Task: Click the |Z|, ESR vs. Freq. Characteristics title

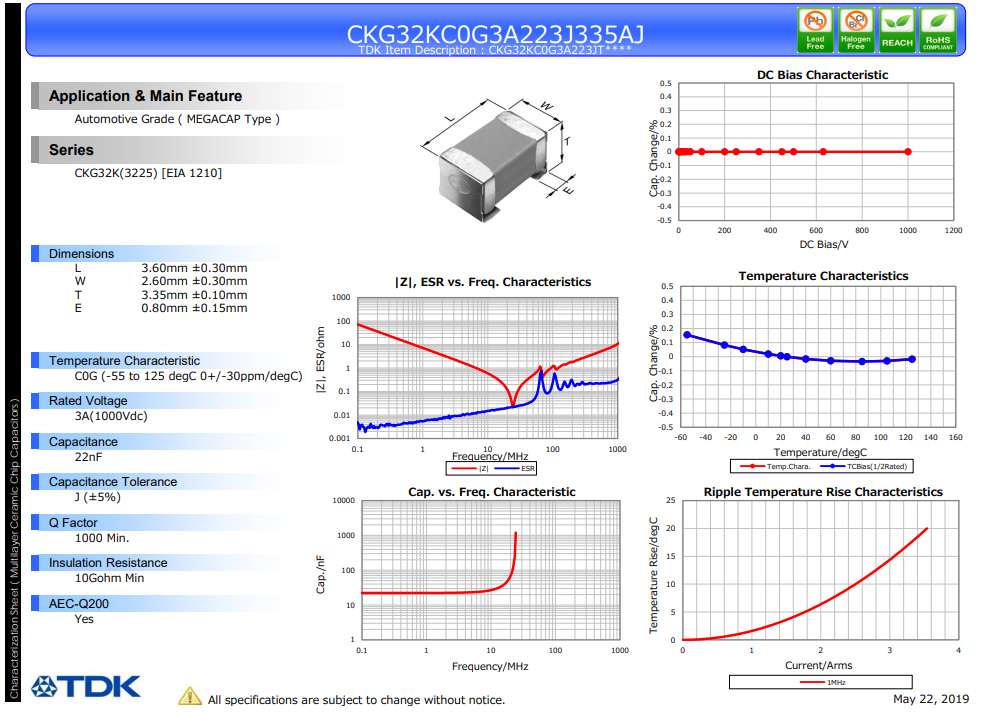Action: pos(493,282)
